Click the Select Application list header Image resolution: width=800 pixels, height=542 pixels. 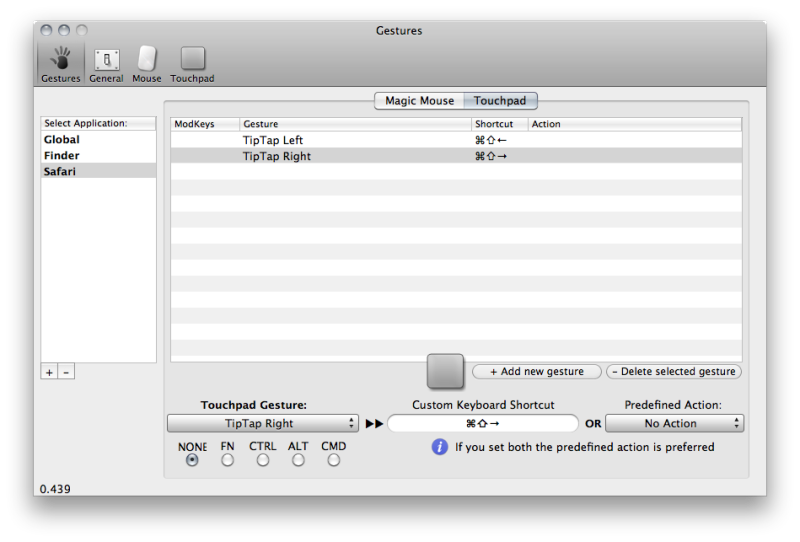[98, 124]
